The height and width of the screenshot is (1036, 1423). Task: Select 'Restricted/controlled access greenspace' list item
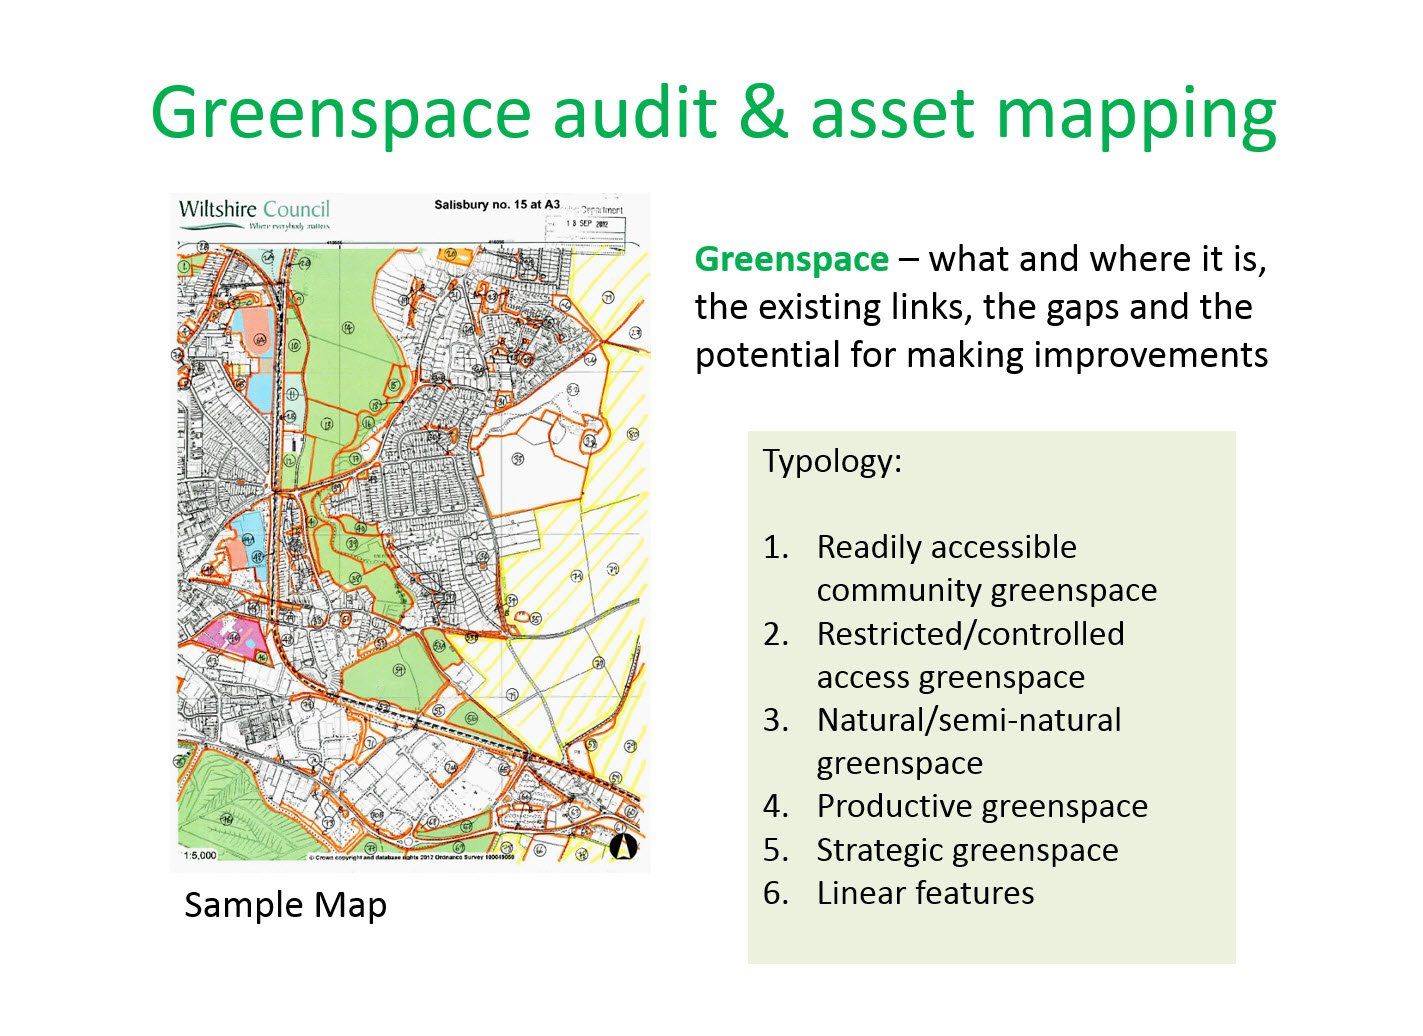click(970, 655)
